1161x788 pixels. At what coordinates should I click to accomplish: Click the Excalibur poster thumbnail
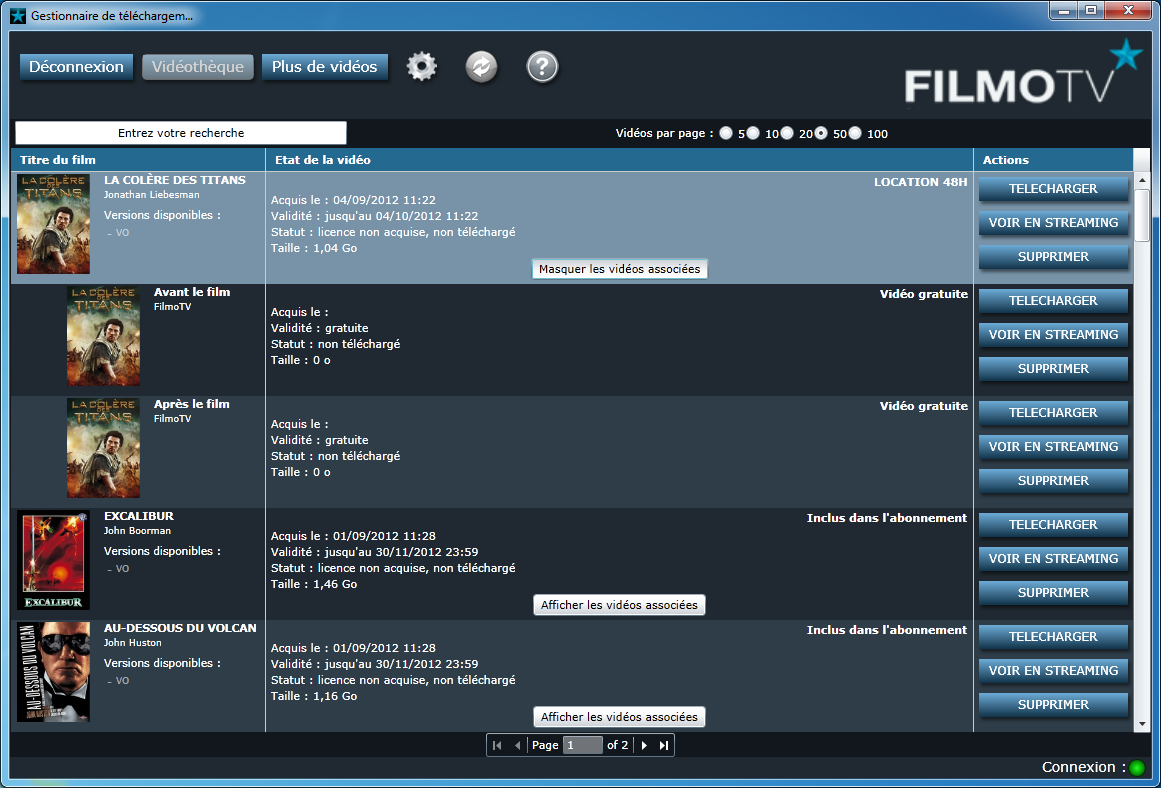pyautogui.click(x=53, y=560)
